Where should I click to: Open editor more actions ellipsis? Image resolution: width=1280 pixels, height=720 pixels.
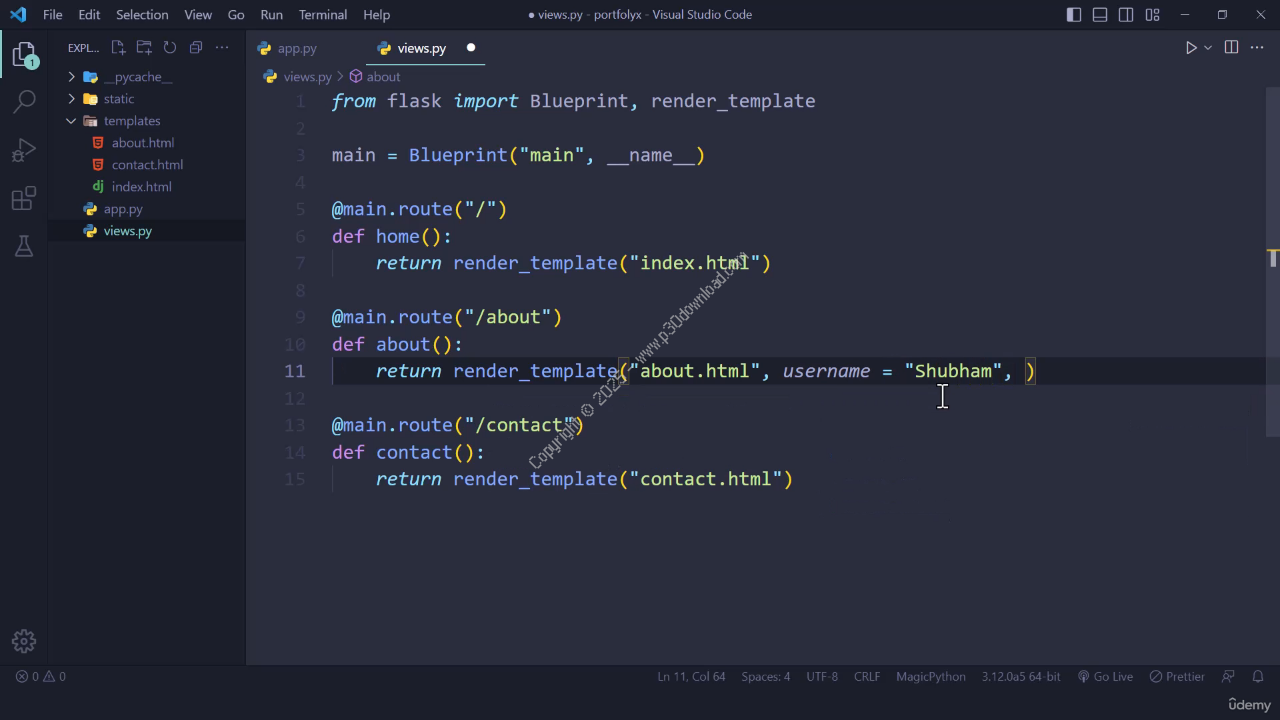click(1257, 48)
